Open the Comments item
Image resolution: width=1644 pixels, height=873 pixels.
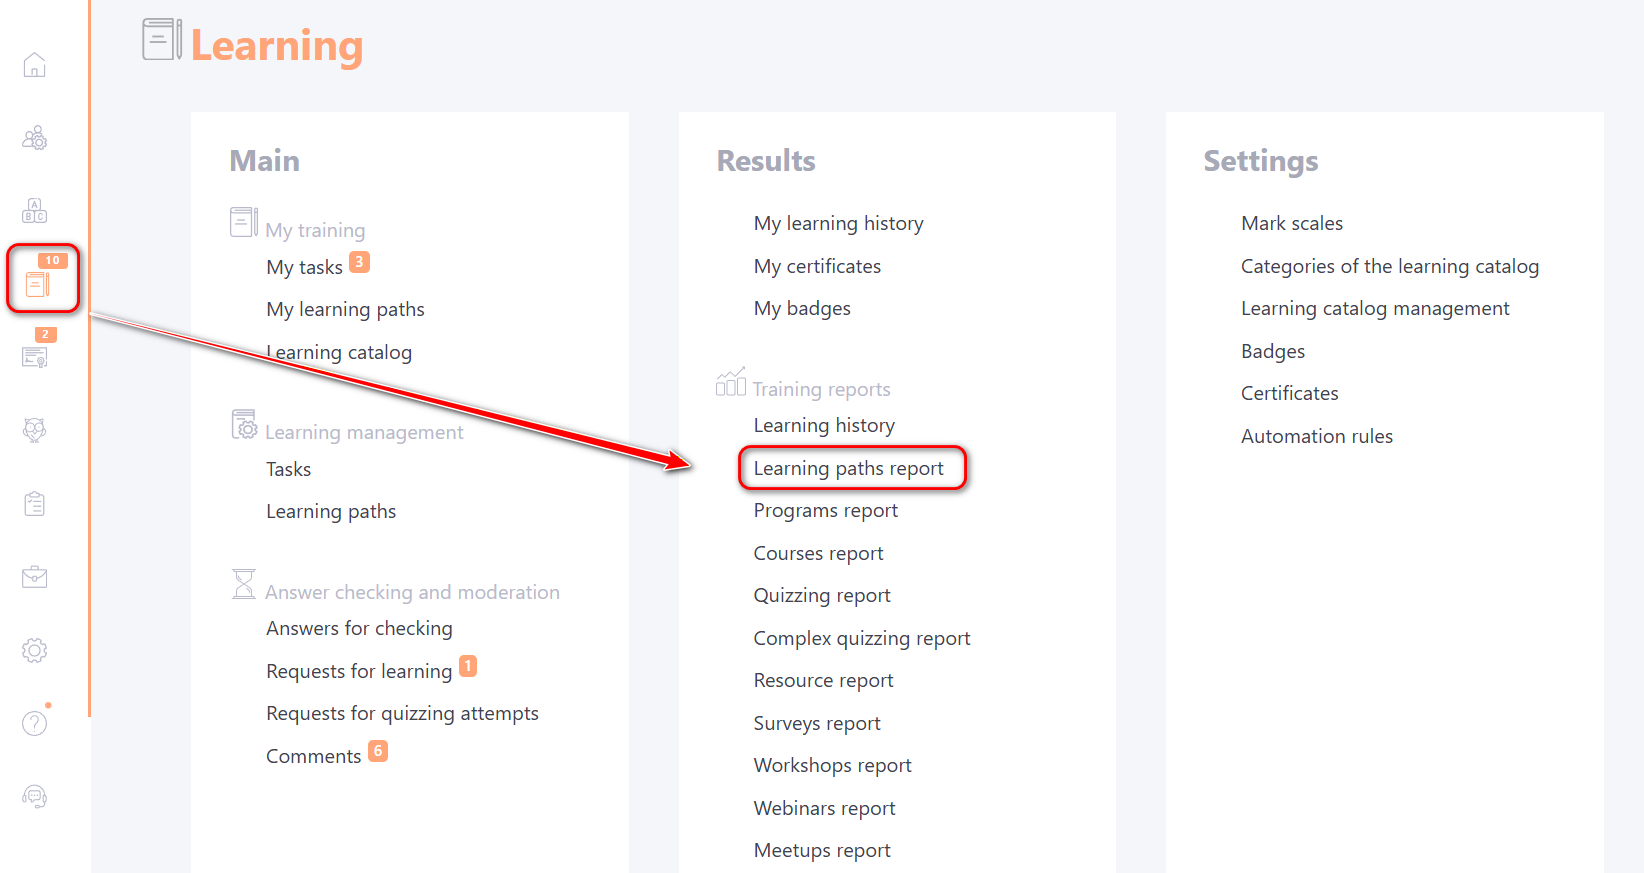point(313,756)
